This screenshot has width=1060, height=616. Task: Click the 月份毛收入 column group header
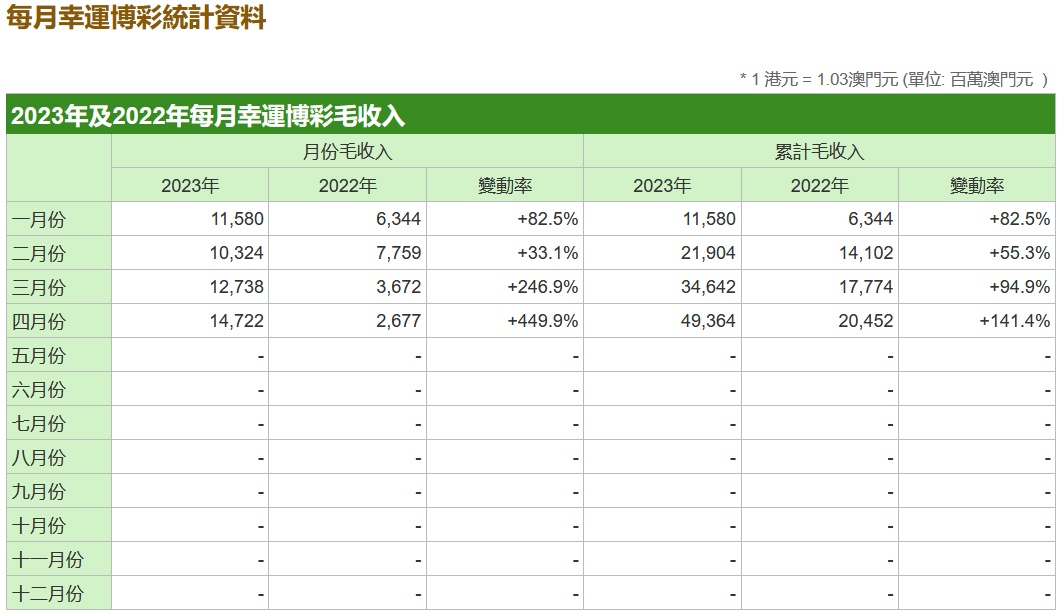click(x=347, y=151)
